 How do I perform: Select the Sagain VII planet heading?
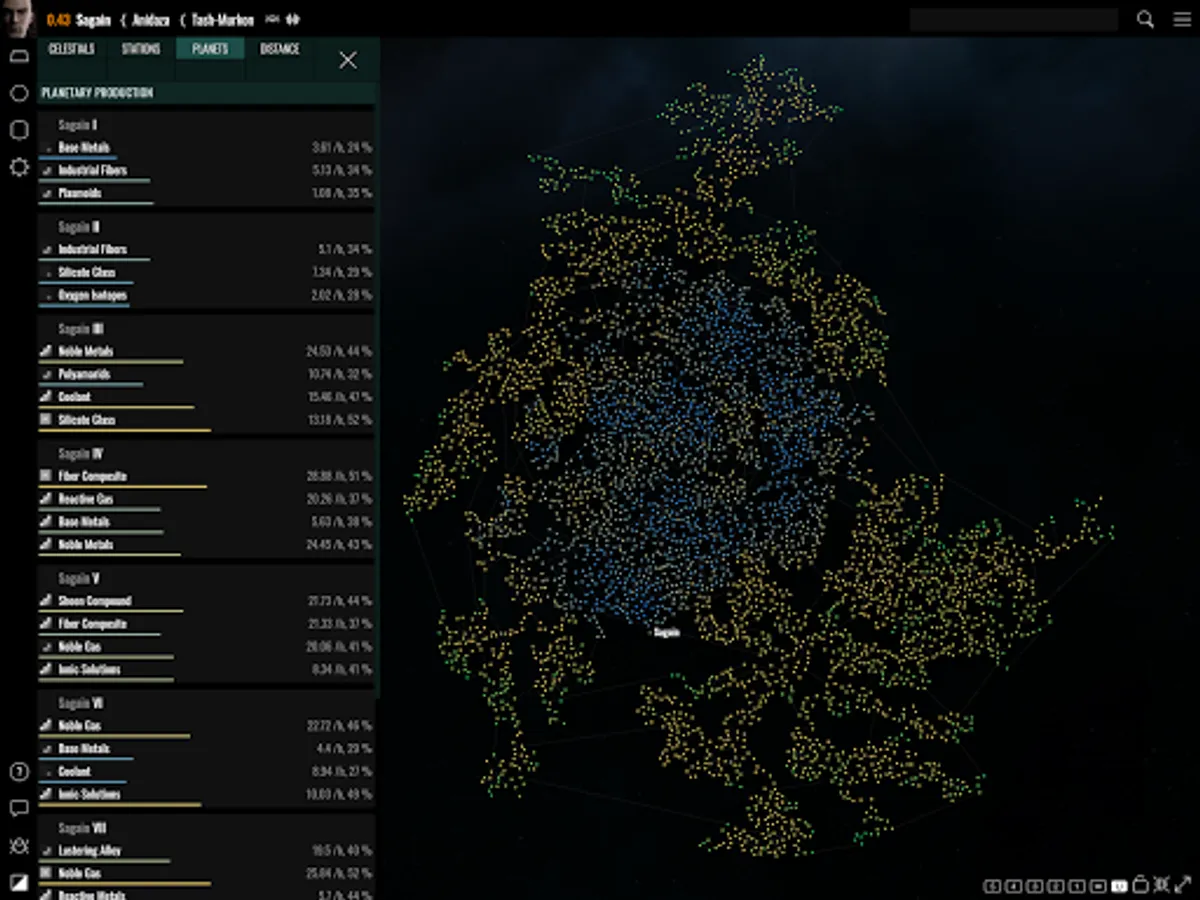83,828
